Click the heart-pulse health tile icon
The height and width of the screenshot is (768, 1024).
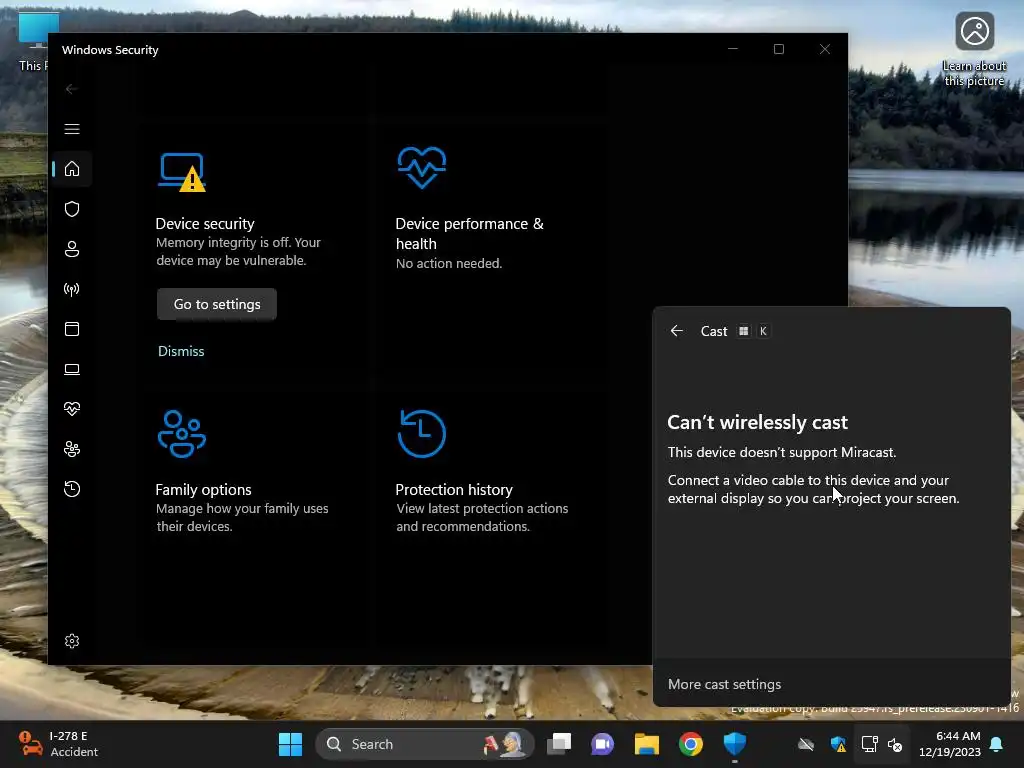pyautogui.click(x=422, y=167)
